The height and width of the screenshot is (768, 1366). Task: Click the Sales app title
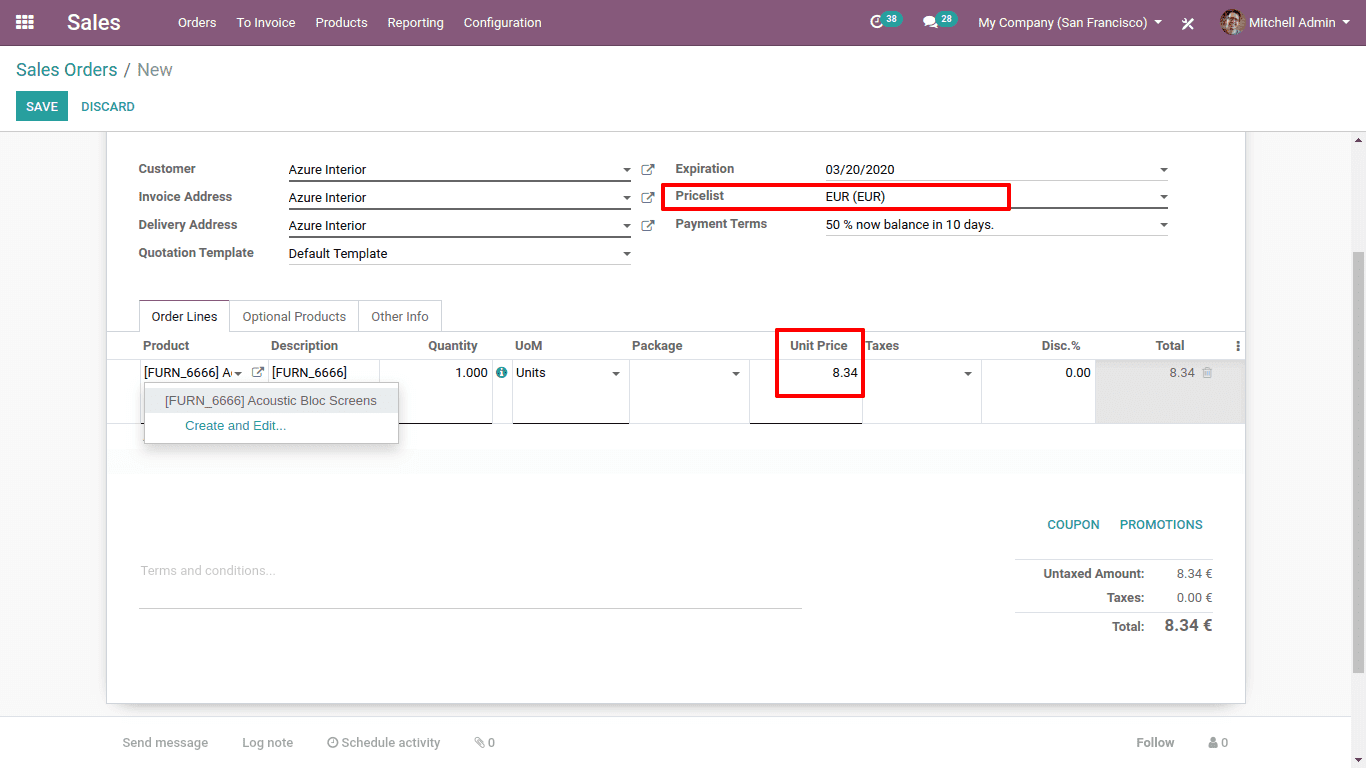pos(94,22)
